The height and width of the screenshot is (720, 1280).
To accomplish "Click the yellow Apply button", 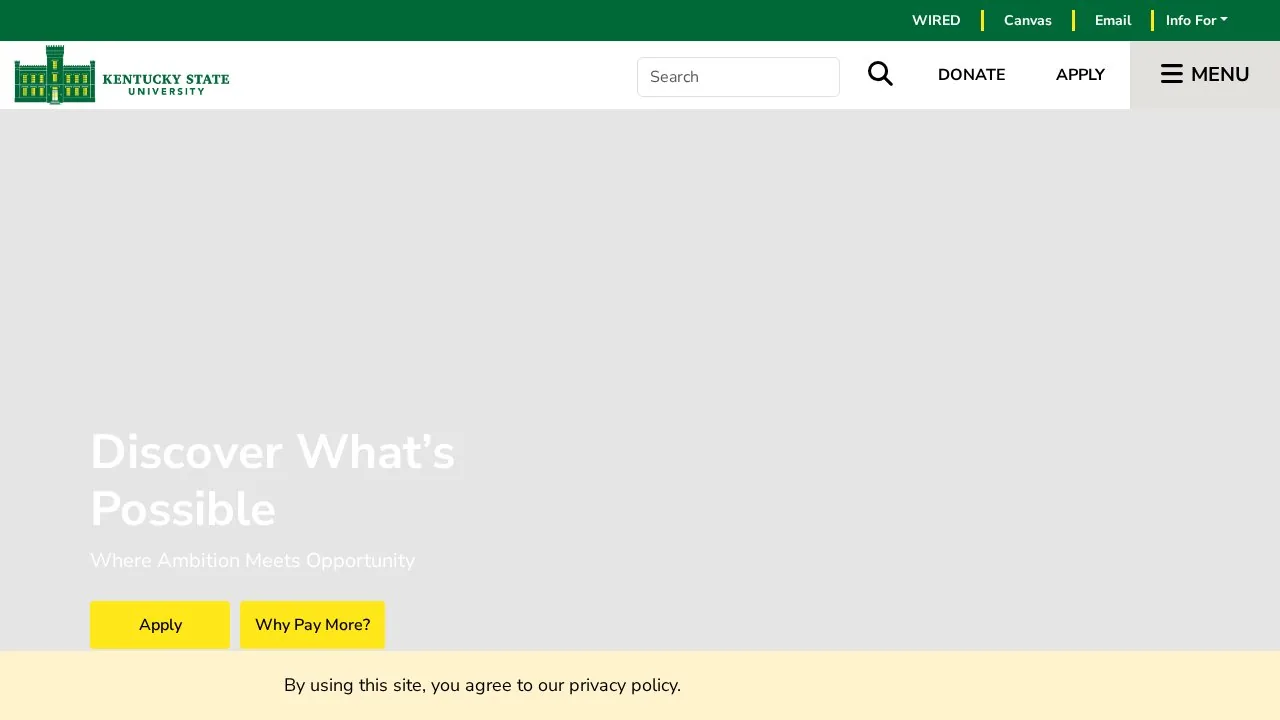I will click(x=160, y=625).
